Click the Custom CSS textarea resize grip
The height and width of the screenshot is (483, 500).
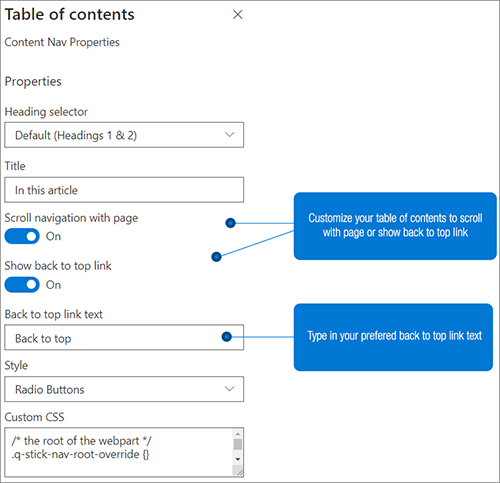pos(239,471)
